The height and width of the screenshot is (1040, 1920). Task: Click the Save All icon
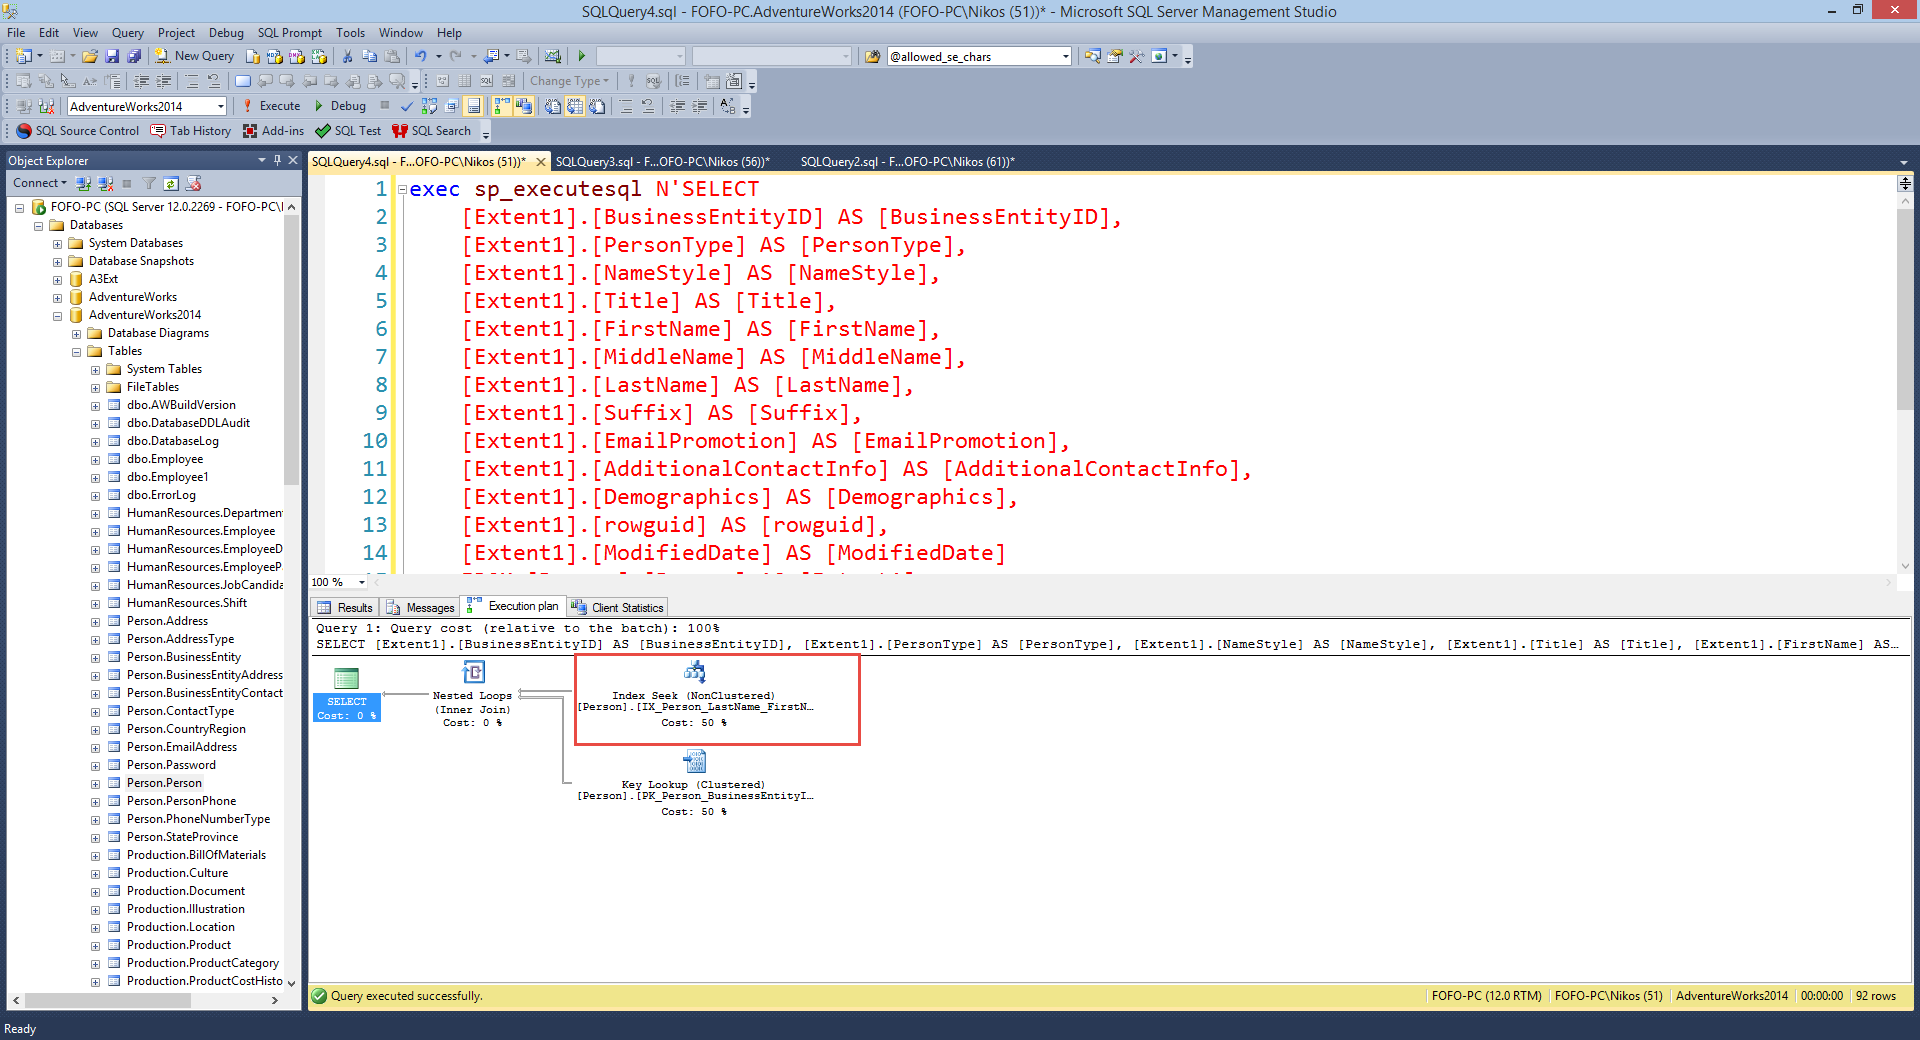[x=134, y=56]
